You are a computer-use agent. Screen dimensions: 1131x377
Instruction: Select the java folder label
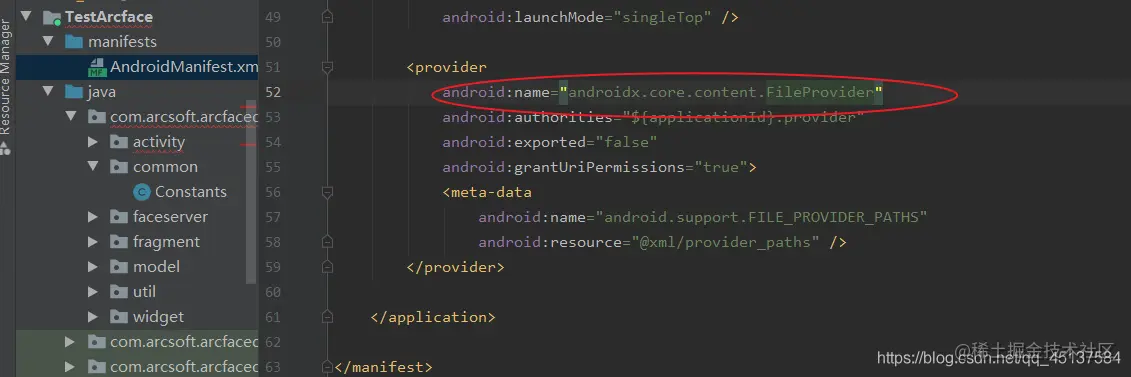[x=102, y=92]
